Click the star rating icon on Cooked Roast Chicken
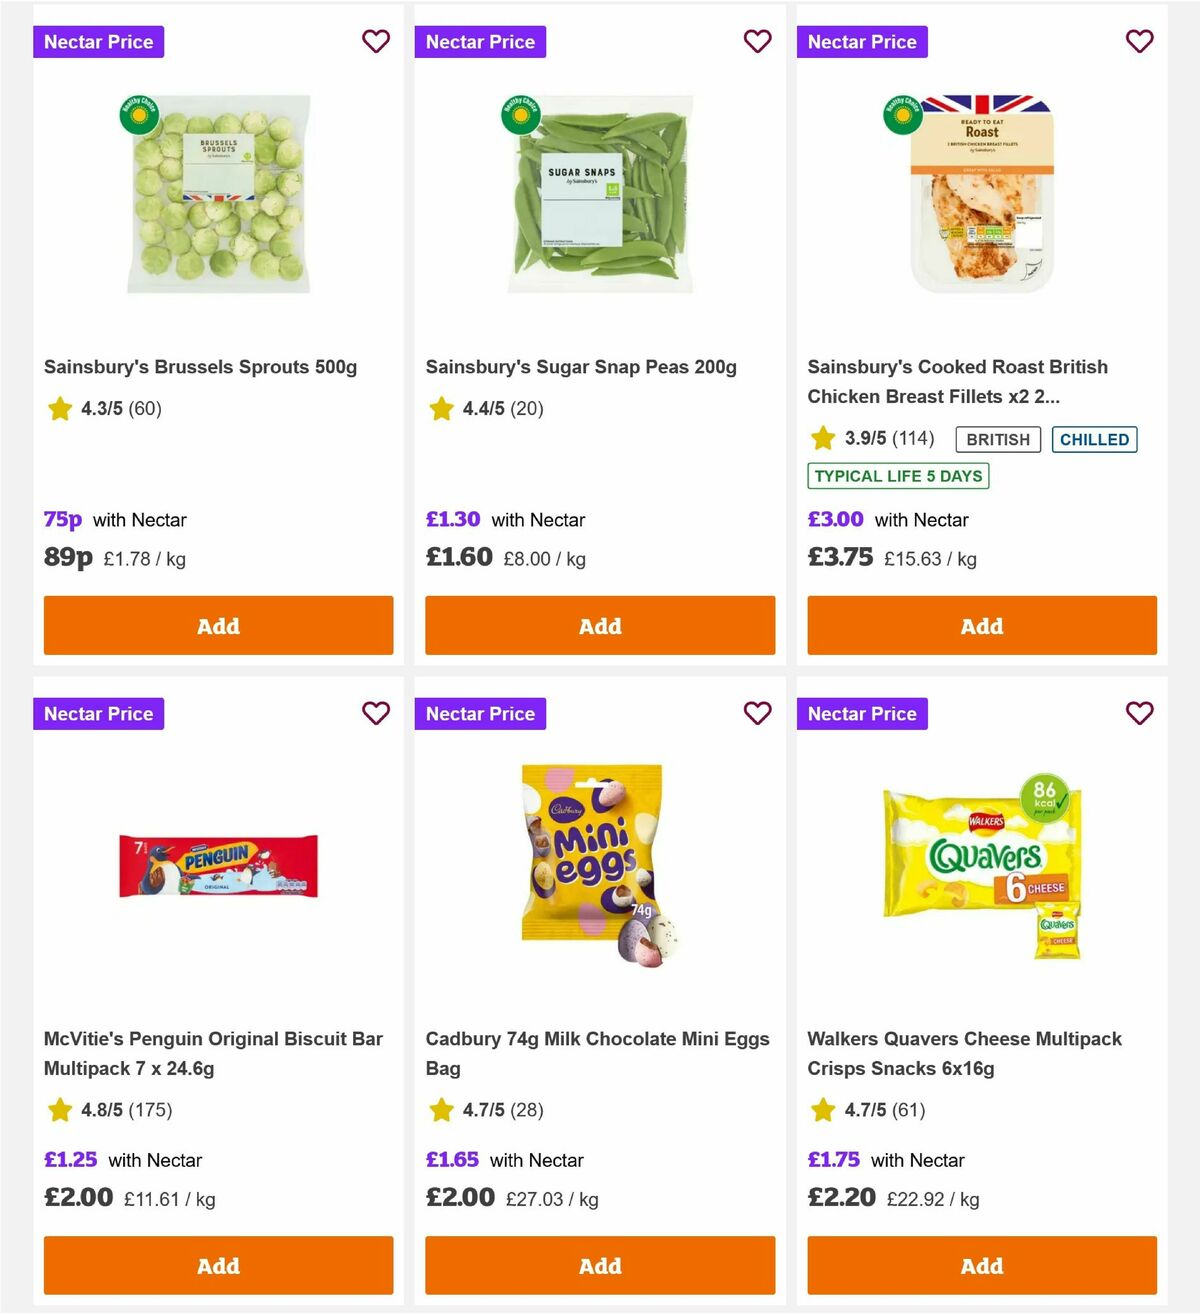The width and height of the screenshot is (1200, 1314). (x=822, y=438)
